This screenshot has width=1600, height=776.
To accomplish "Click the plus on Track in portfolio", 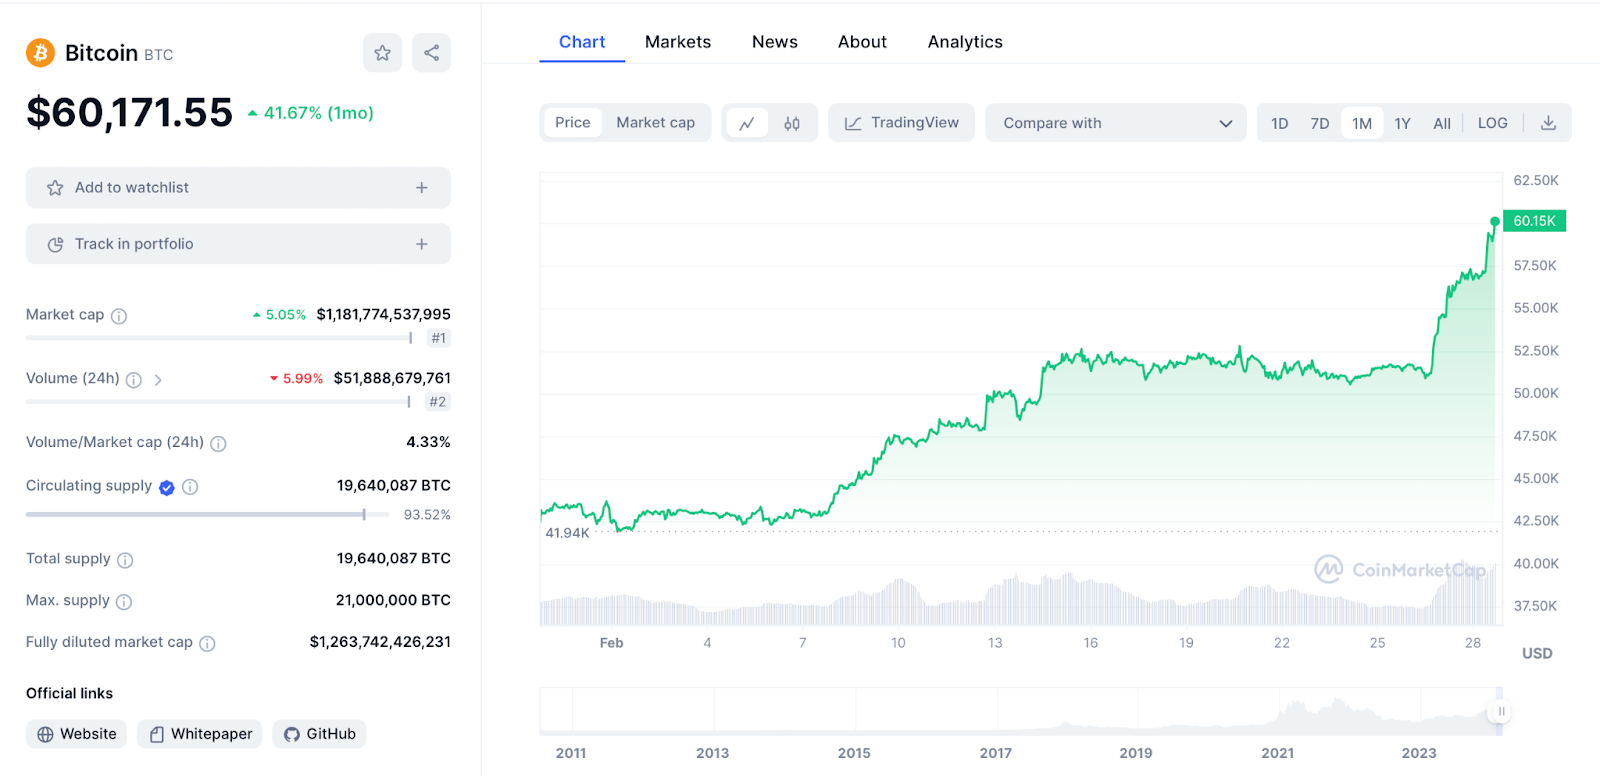I will coord(422,244).
